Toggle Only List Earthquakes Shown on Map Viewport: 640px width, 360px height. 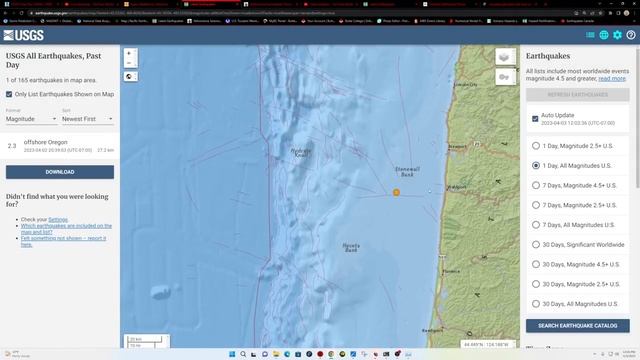tap(9, 94)
